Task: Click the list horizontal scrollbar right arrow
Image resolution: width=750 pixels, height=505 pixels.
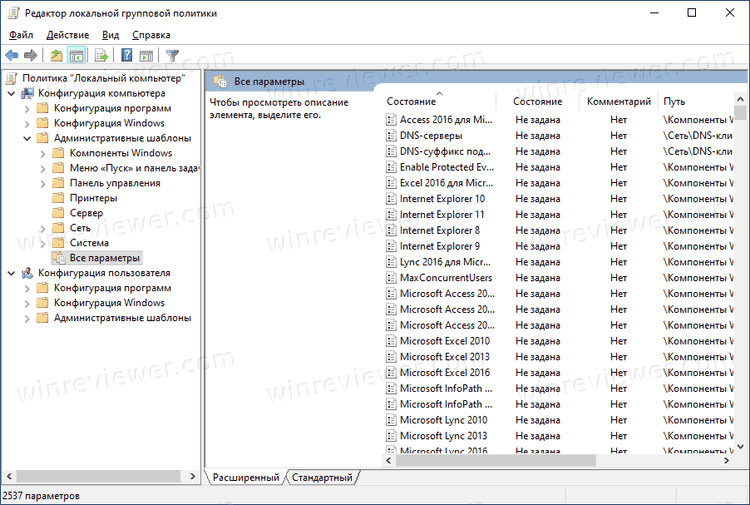Action: click(727, 461)
